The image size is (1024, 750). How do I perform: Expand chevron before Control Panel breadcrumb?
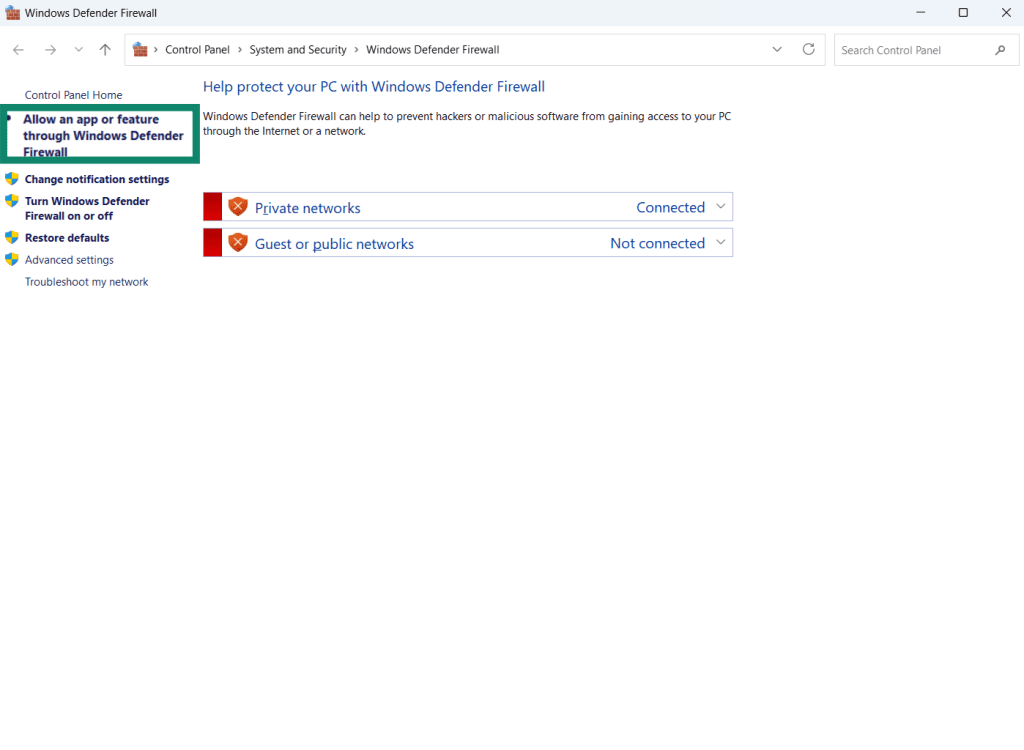[155, 50]
